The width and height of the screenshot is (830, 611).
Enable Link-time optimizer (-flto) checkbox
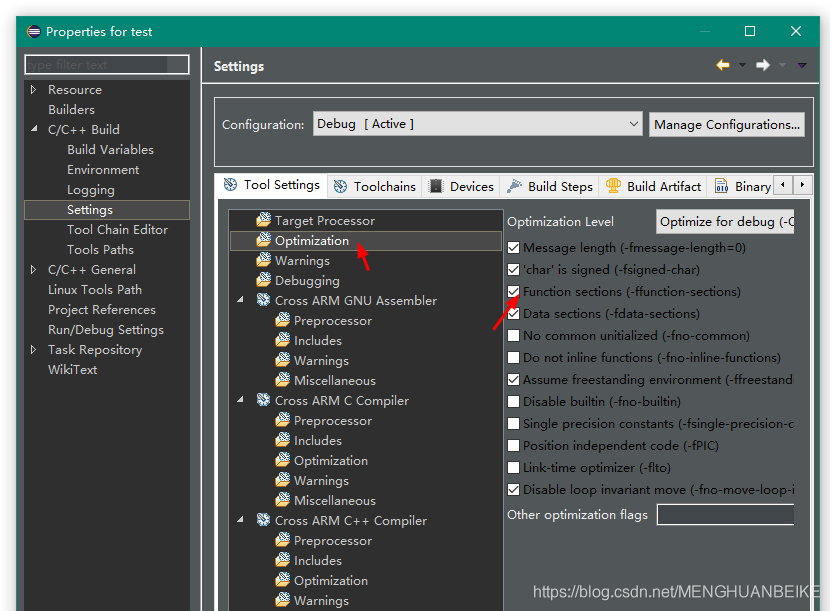pos(514,468)
